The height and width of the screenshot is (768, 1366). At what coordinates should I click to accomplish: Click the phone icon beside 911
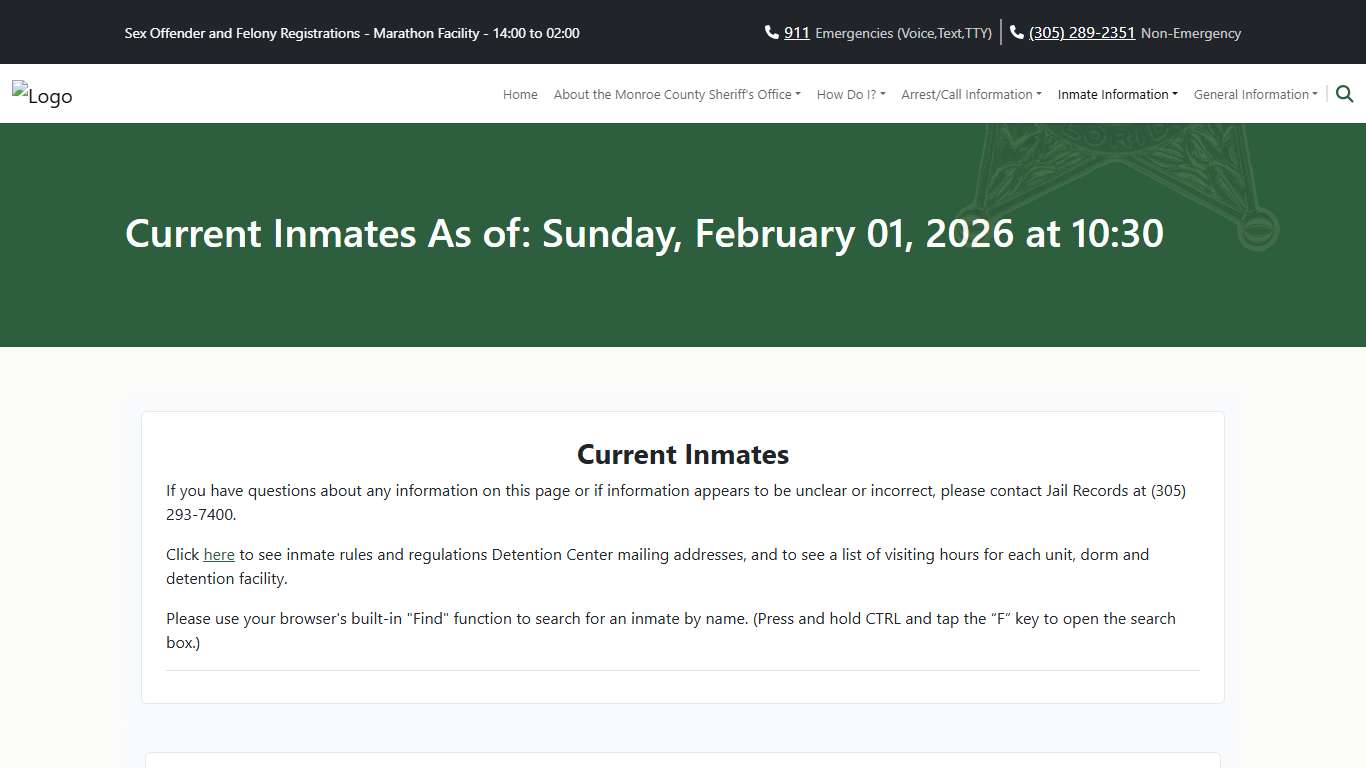(771, 33)
